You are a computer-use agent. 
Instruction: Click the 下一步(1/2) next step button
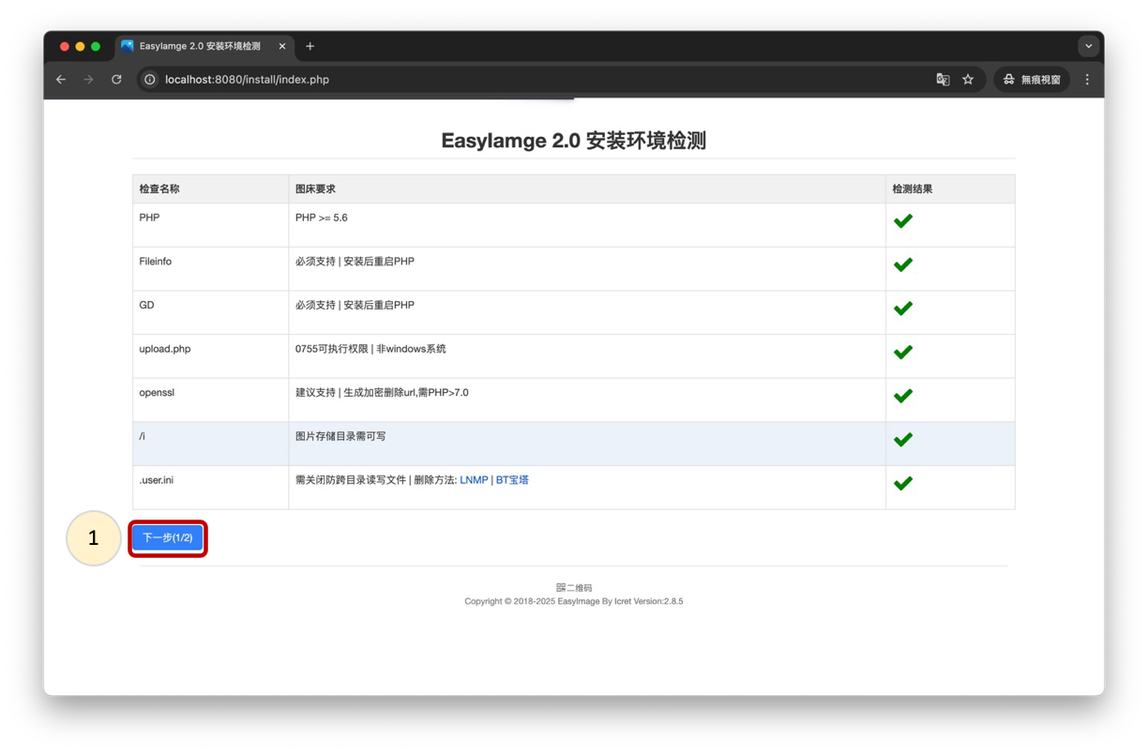(x=167, y=538)
